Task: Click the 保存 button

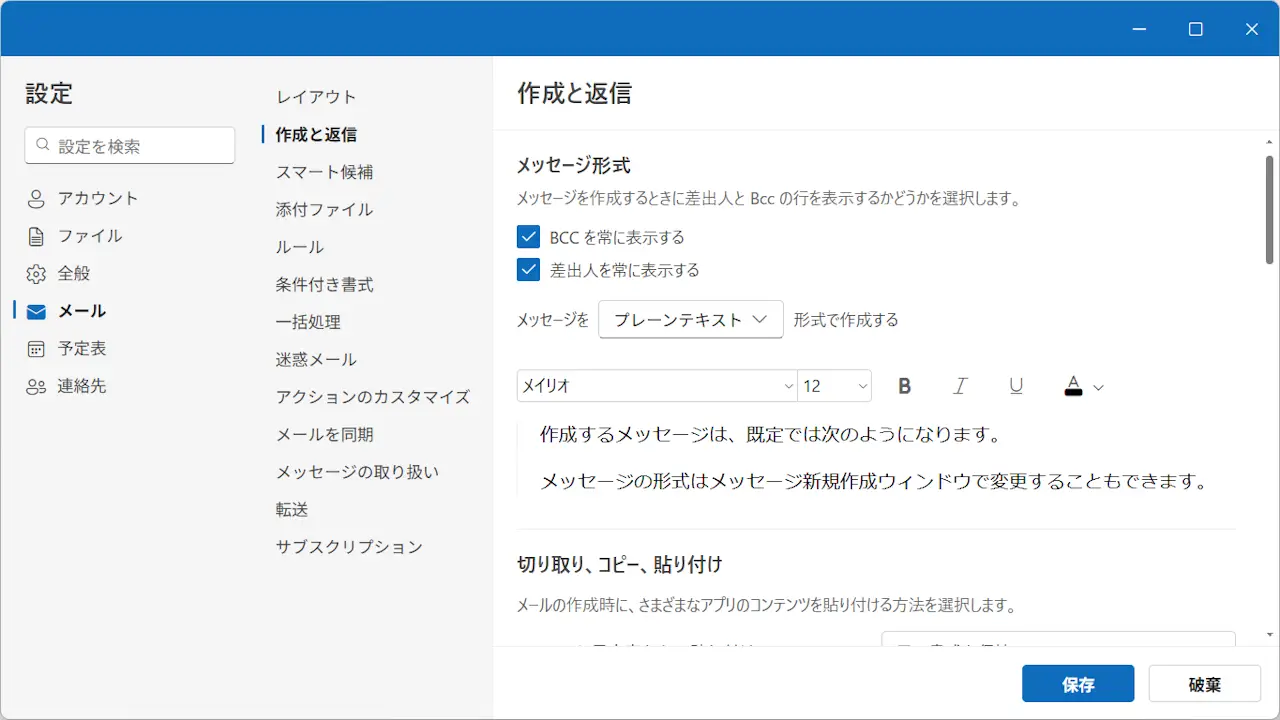Action: pos(1077,684)
